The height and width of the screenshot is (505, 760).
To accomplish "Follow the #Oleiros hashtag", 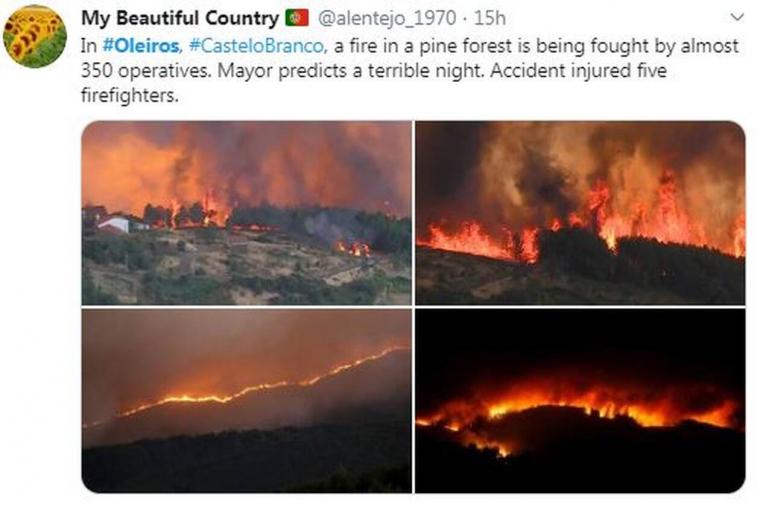I will tap(141, 46).
